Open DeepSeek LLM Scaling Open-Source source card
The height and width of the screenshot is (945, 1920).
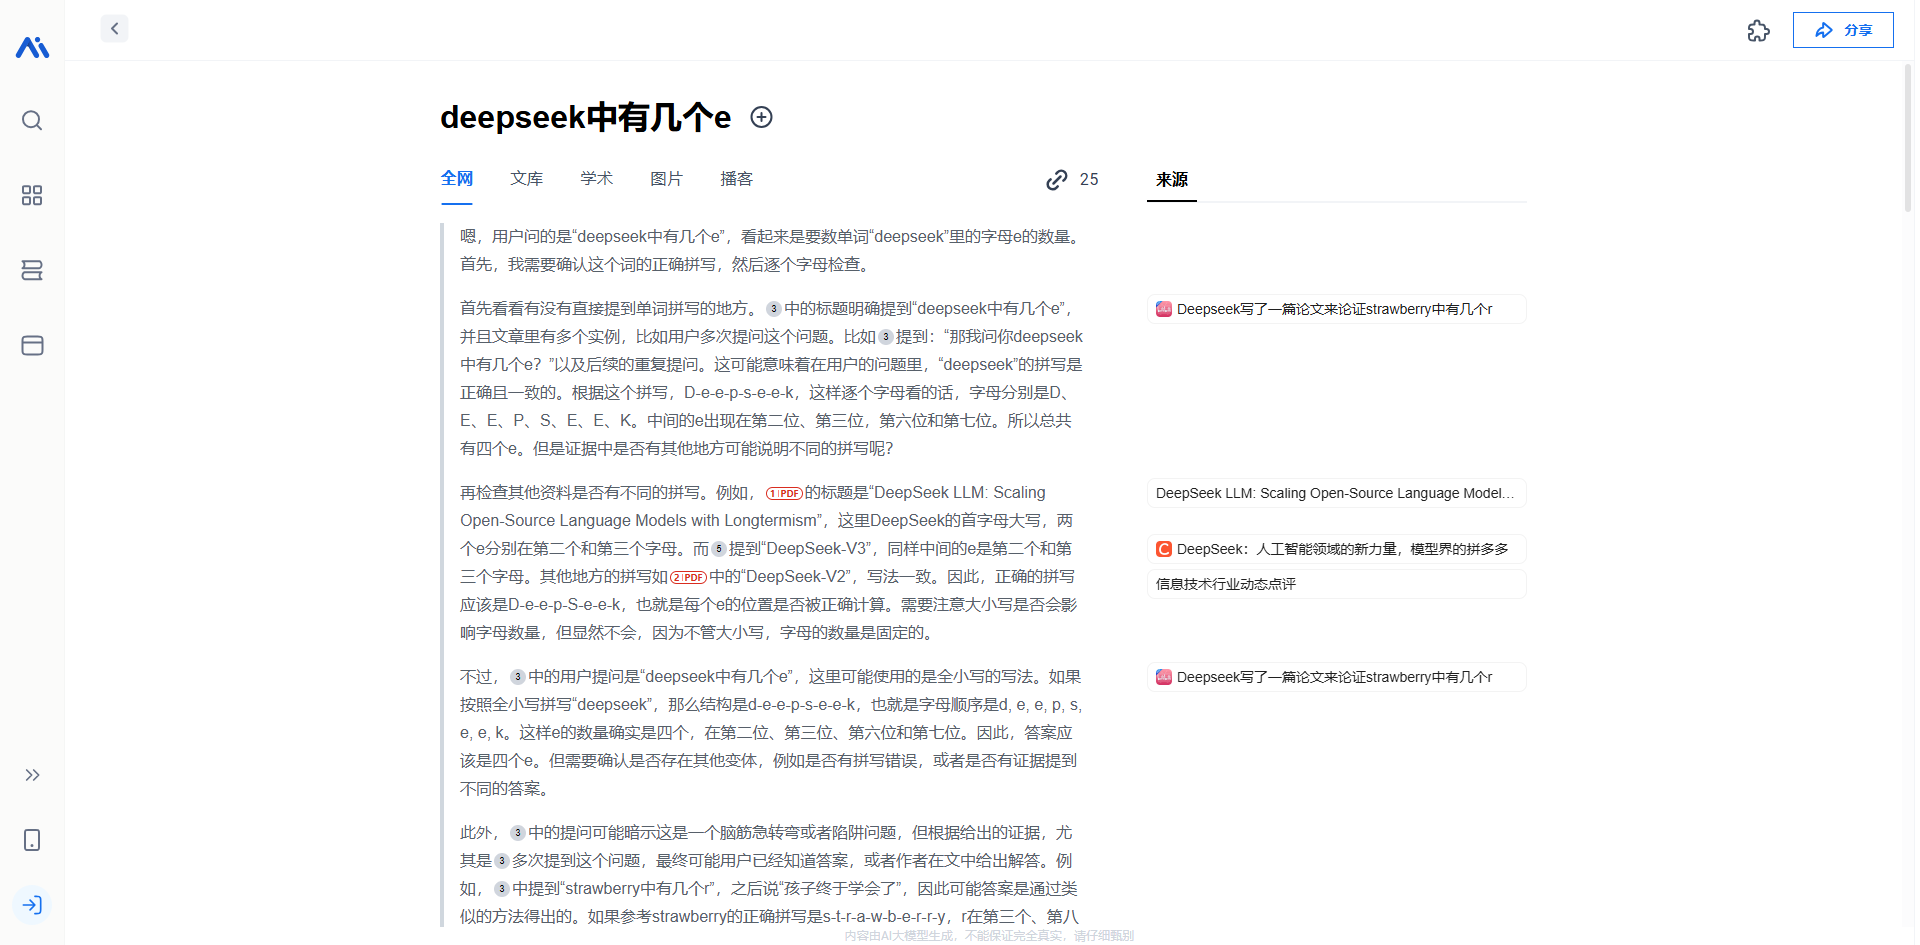pyautogui.click(x=1336, y=493)
